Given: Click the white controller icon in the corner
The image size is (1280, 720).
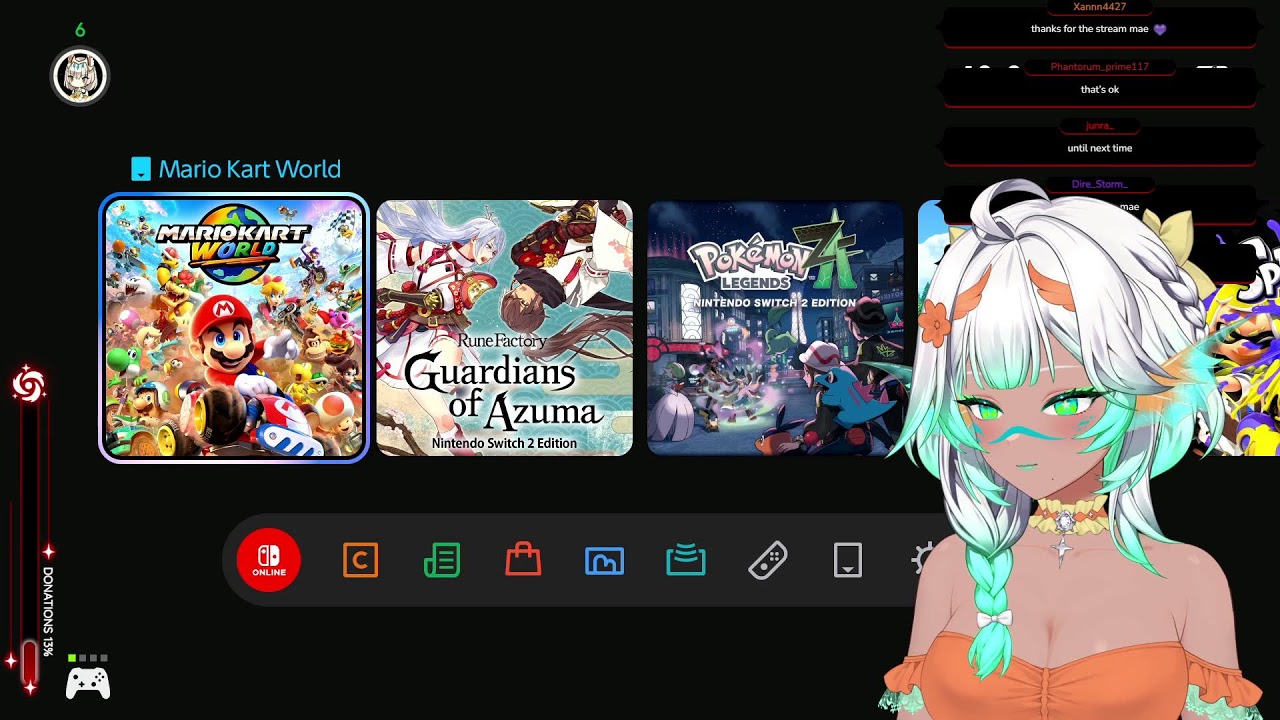Looking at the screenshot, I should (x=88, y=683).
